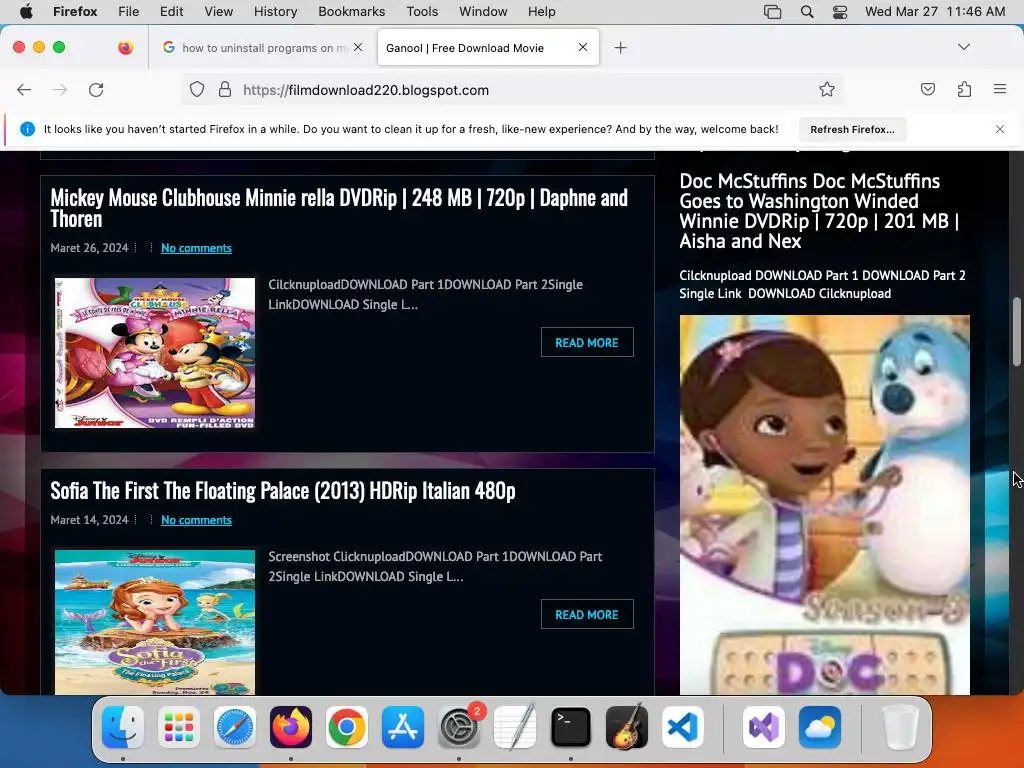Click the Firefox app name menu
1024x768 pixels.
[75, 11]
